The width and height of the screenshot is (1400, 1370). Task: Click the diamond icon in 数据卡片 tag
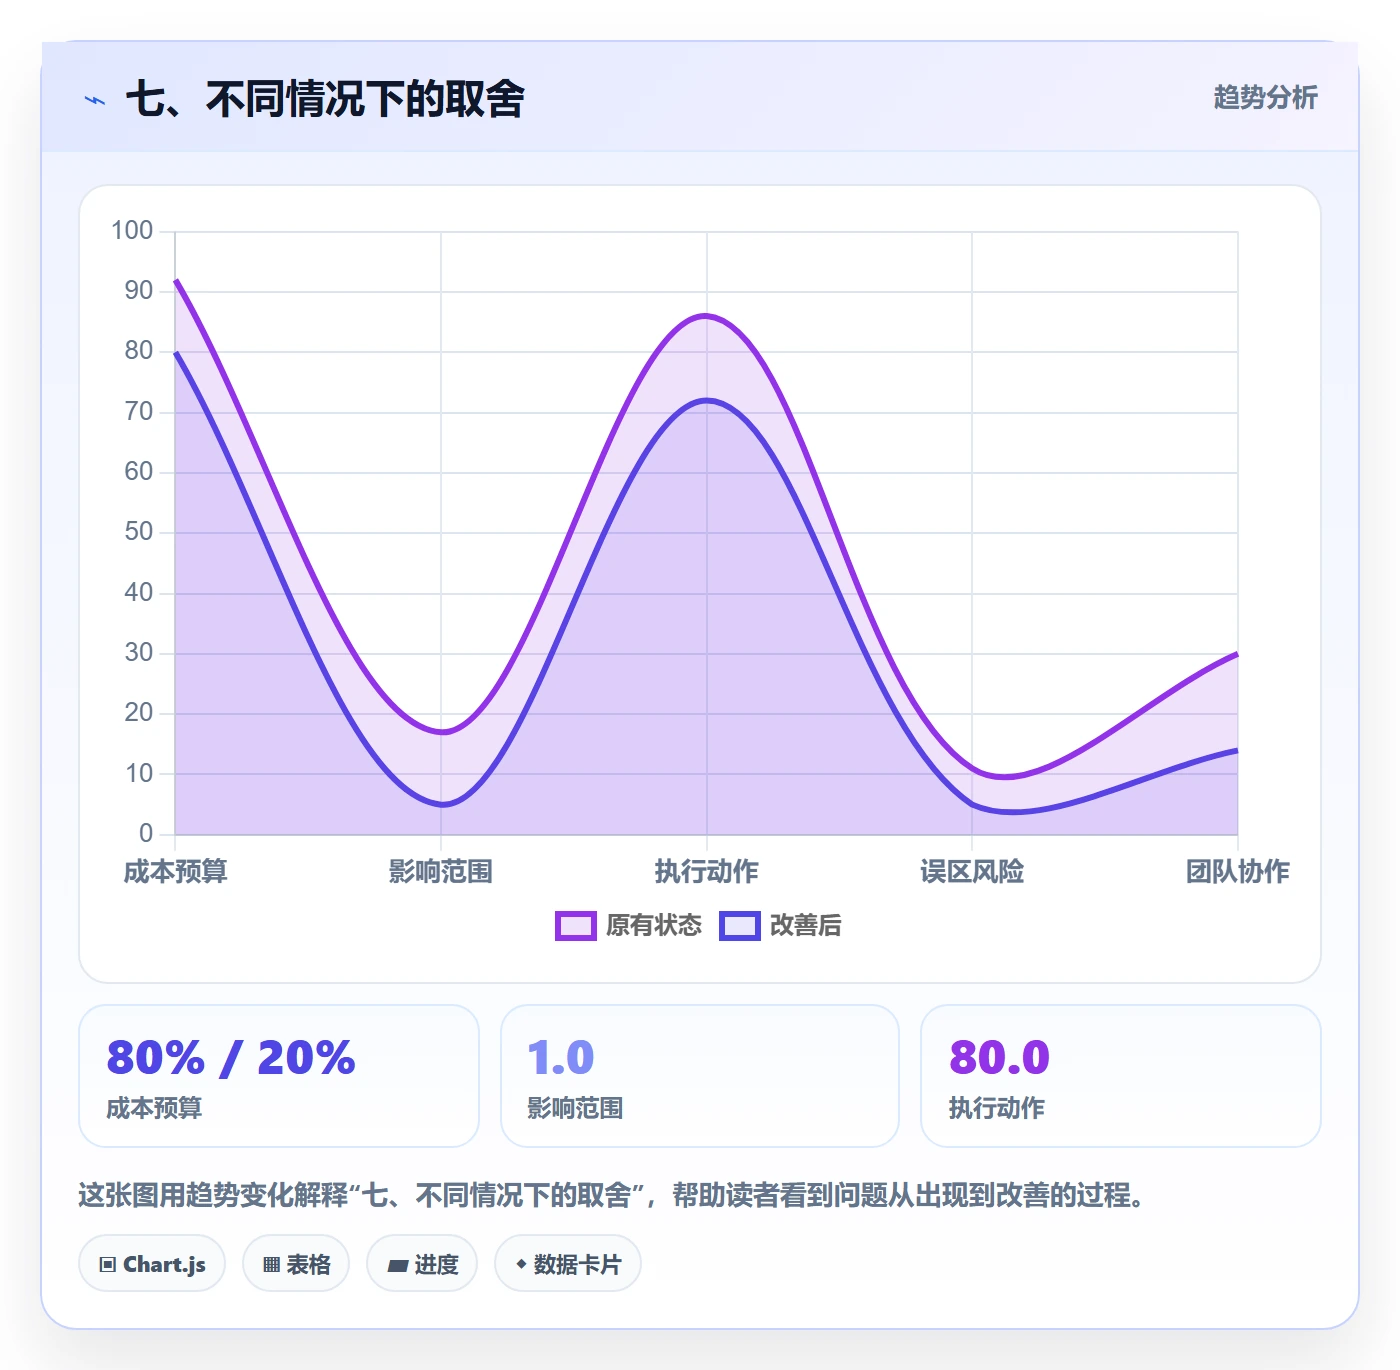pos(521,1264)
